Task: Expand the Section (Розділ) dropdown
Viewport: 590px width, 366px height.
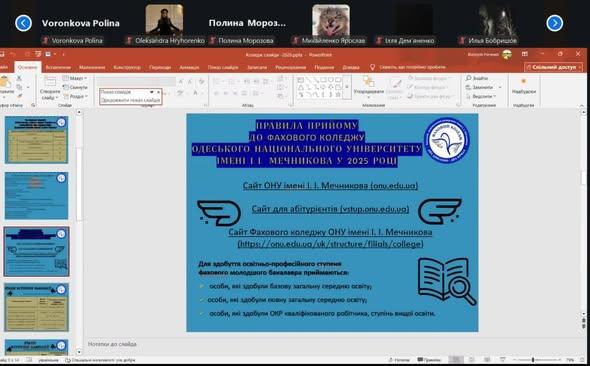Action: tap(75, 96)
